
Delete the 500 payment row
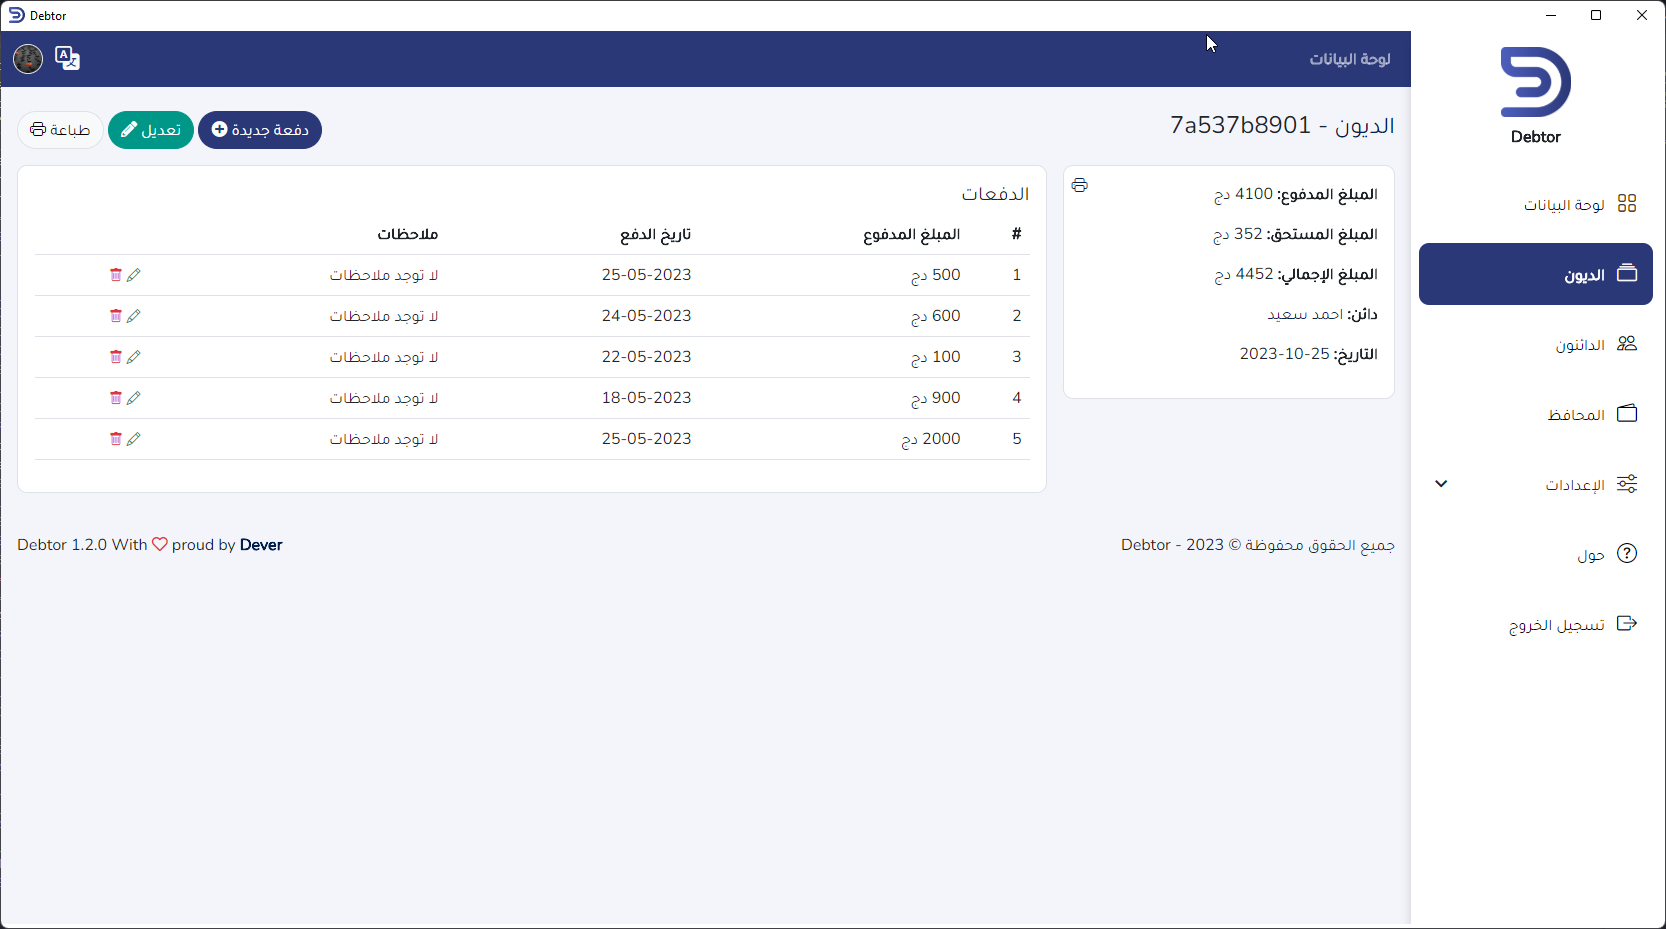(x=116, y=275)
